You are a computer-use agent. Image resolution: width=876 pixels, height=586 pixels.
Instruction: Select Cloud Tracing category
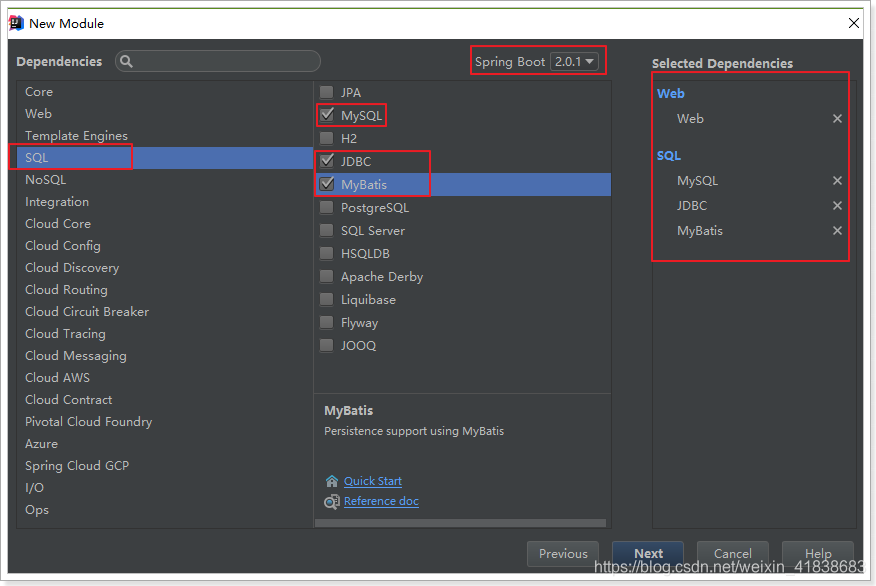[165, 334]
